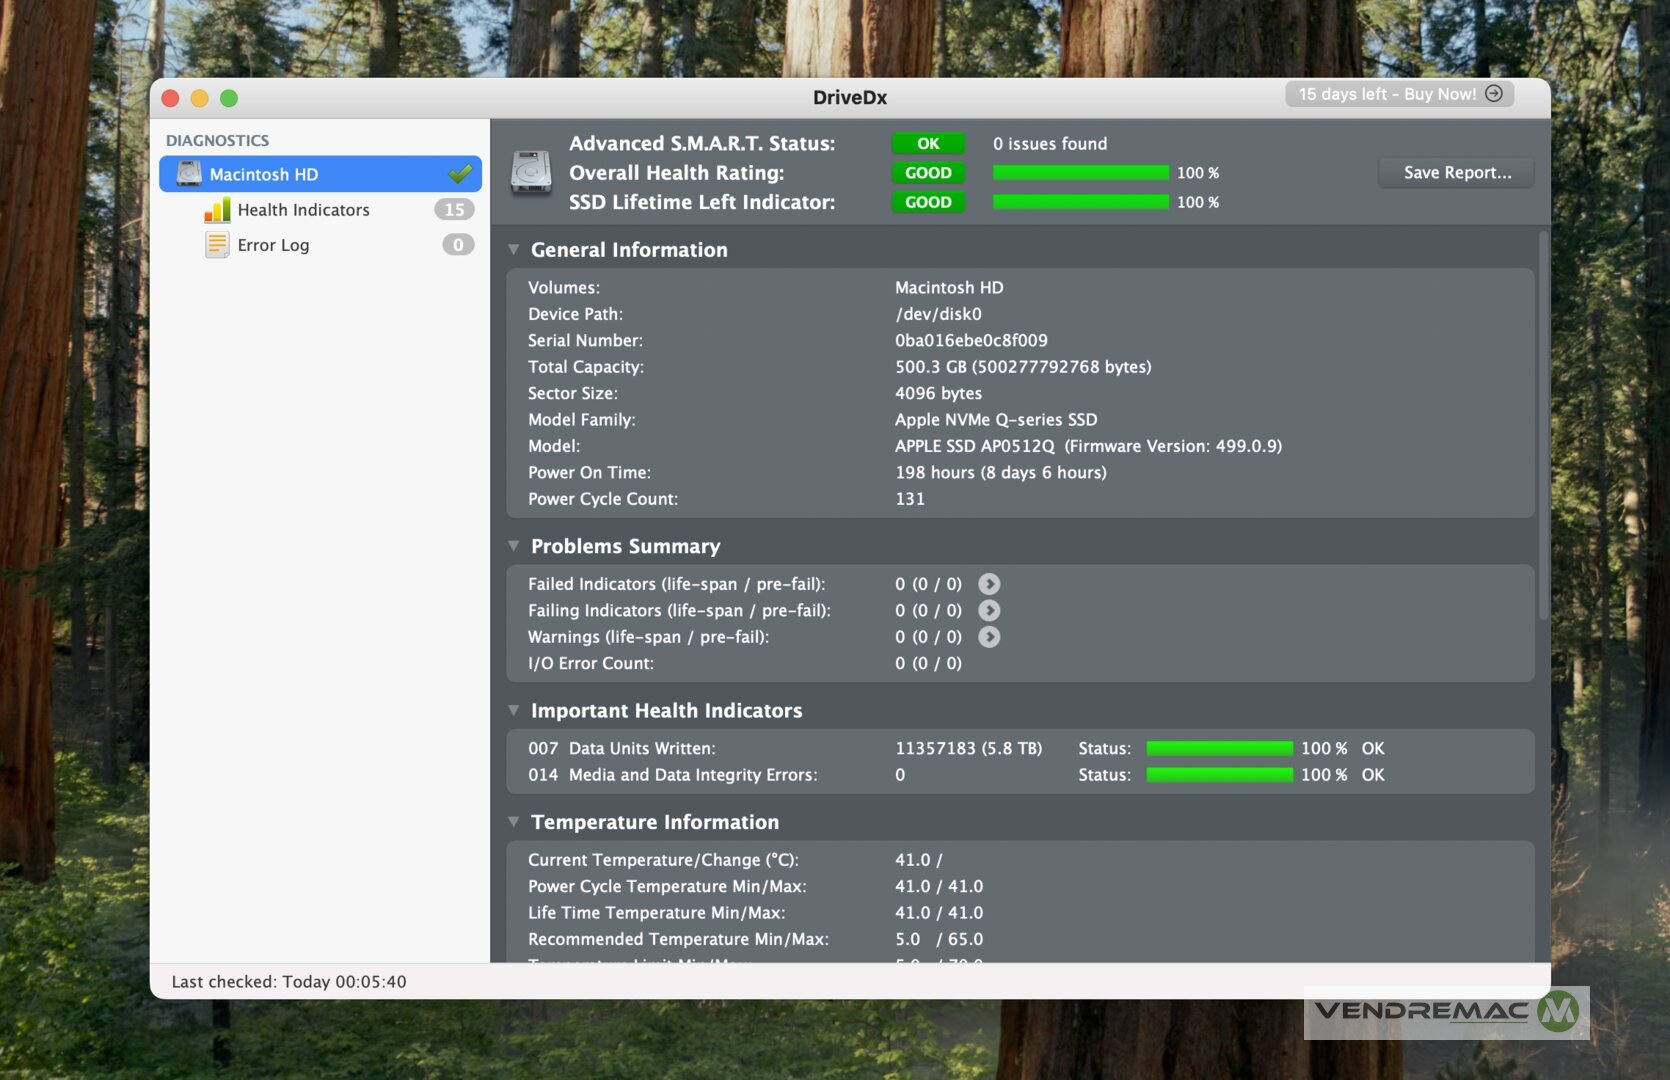Click the green checkmark on Macintosh HD
Image resolution: width=1670 pixels, height=1080 pixels.
[x=460, y=174]
